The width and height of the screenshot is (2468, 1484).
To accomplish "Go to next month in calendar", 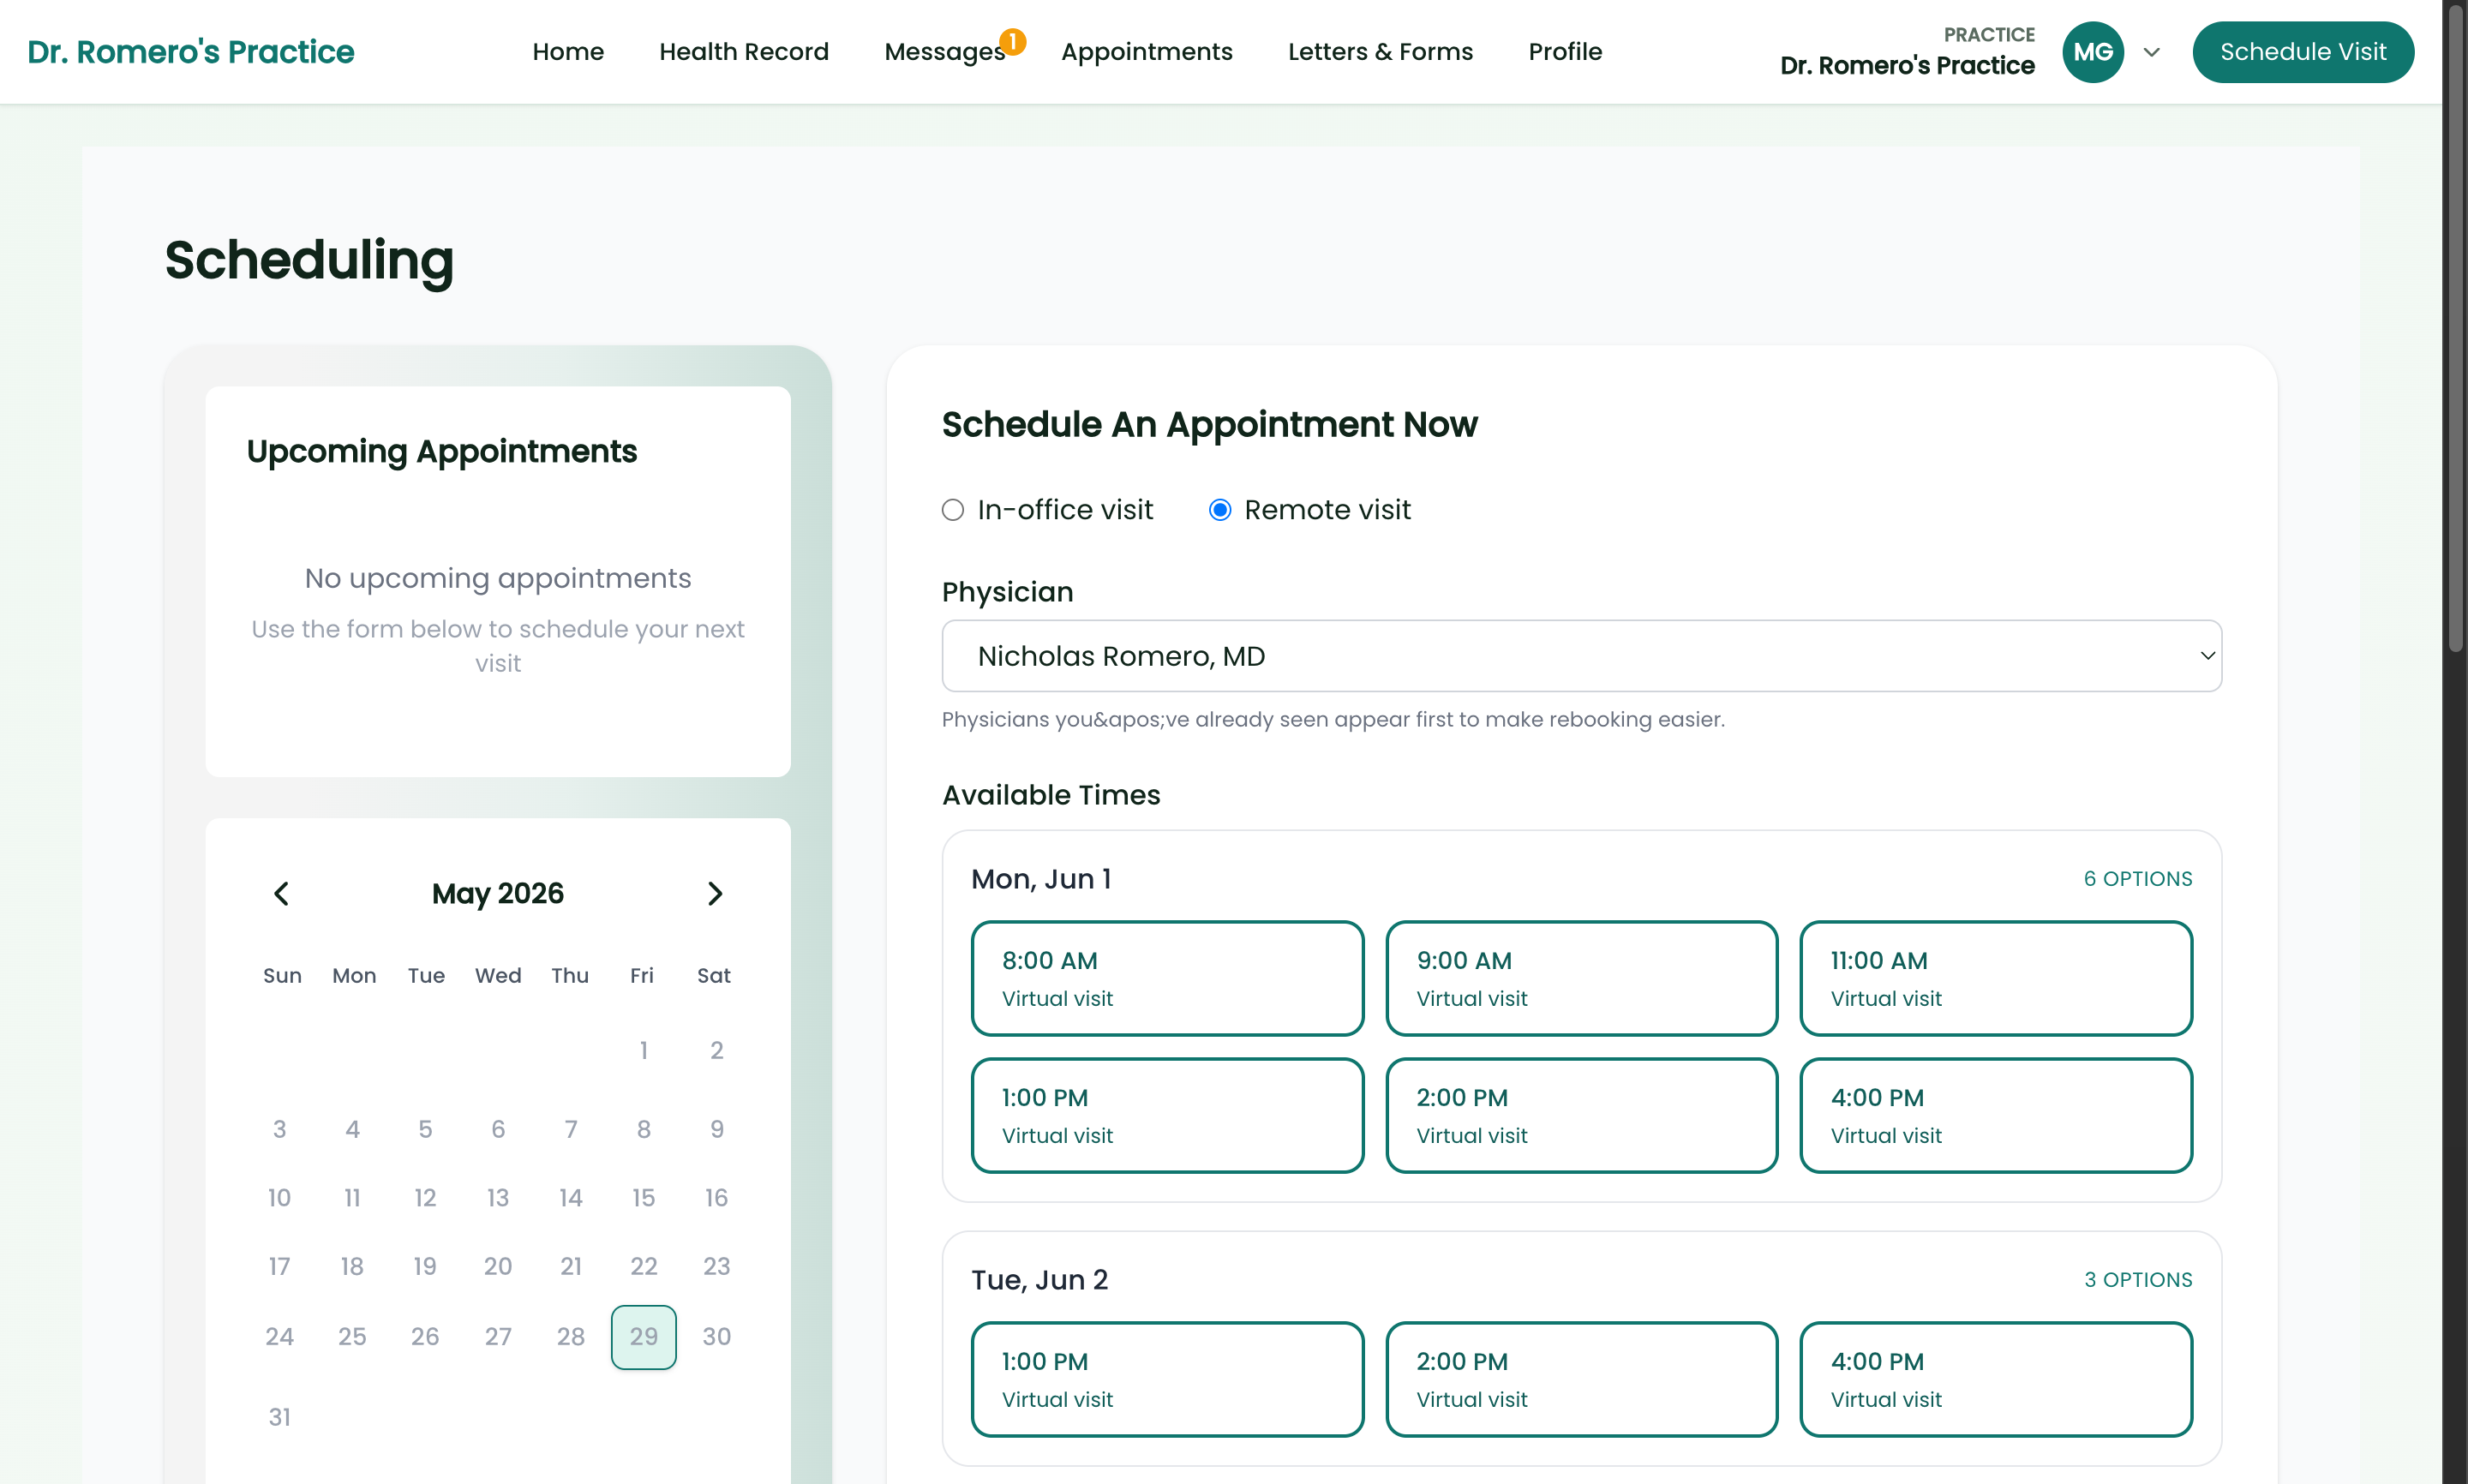I will click(x=714, y=893).
